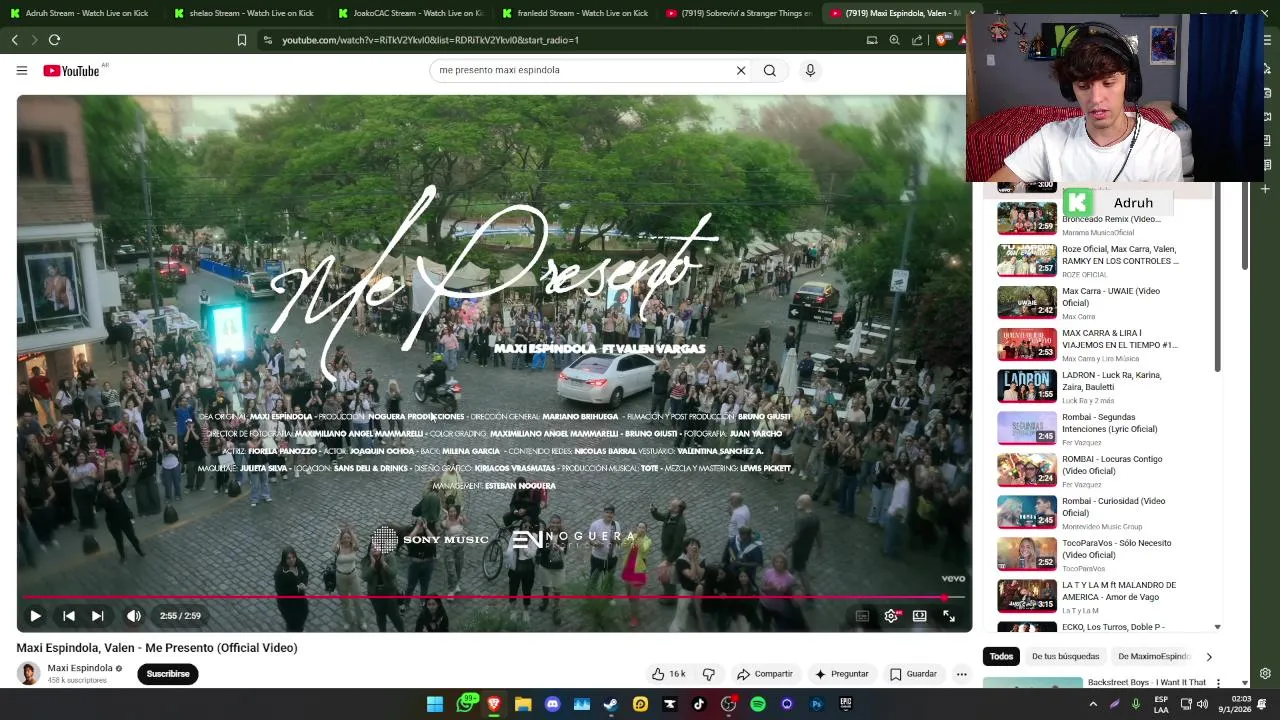The height and width of the screenshot is (720, 1280).
Task: Save the video with Guardar
Action: [x=913, y=674]
